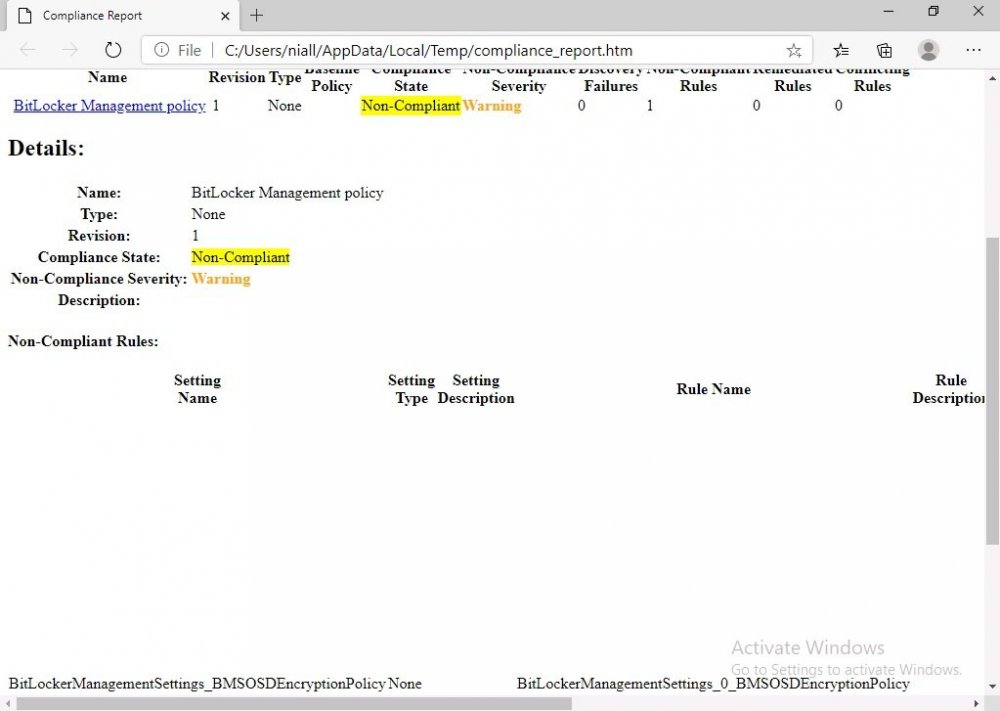
Task: Click the Rule Name column header
Action: [713, 389]
